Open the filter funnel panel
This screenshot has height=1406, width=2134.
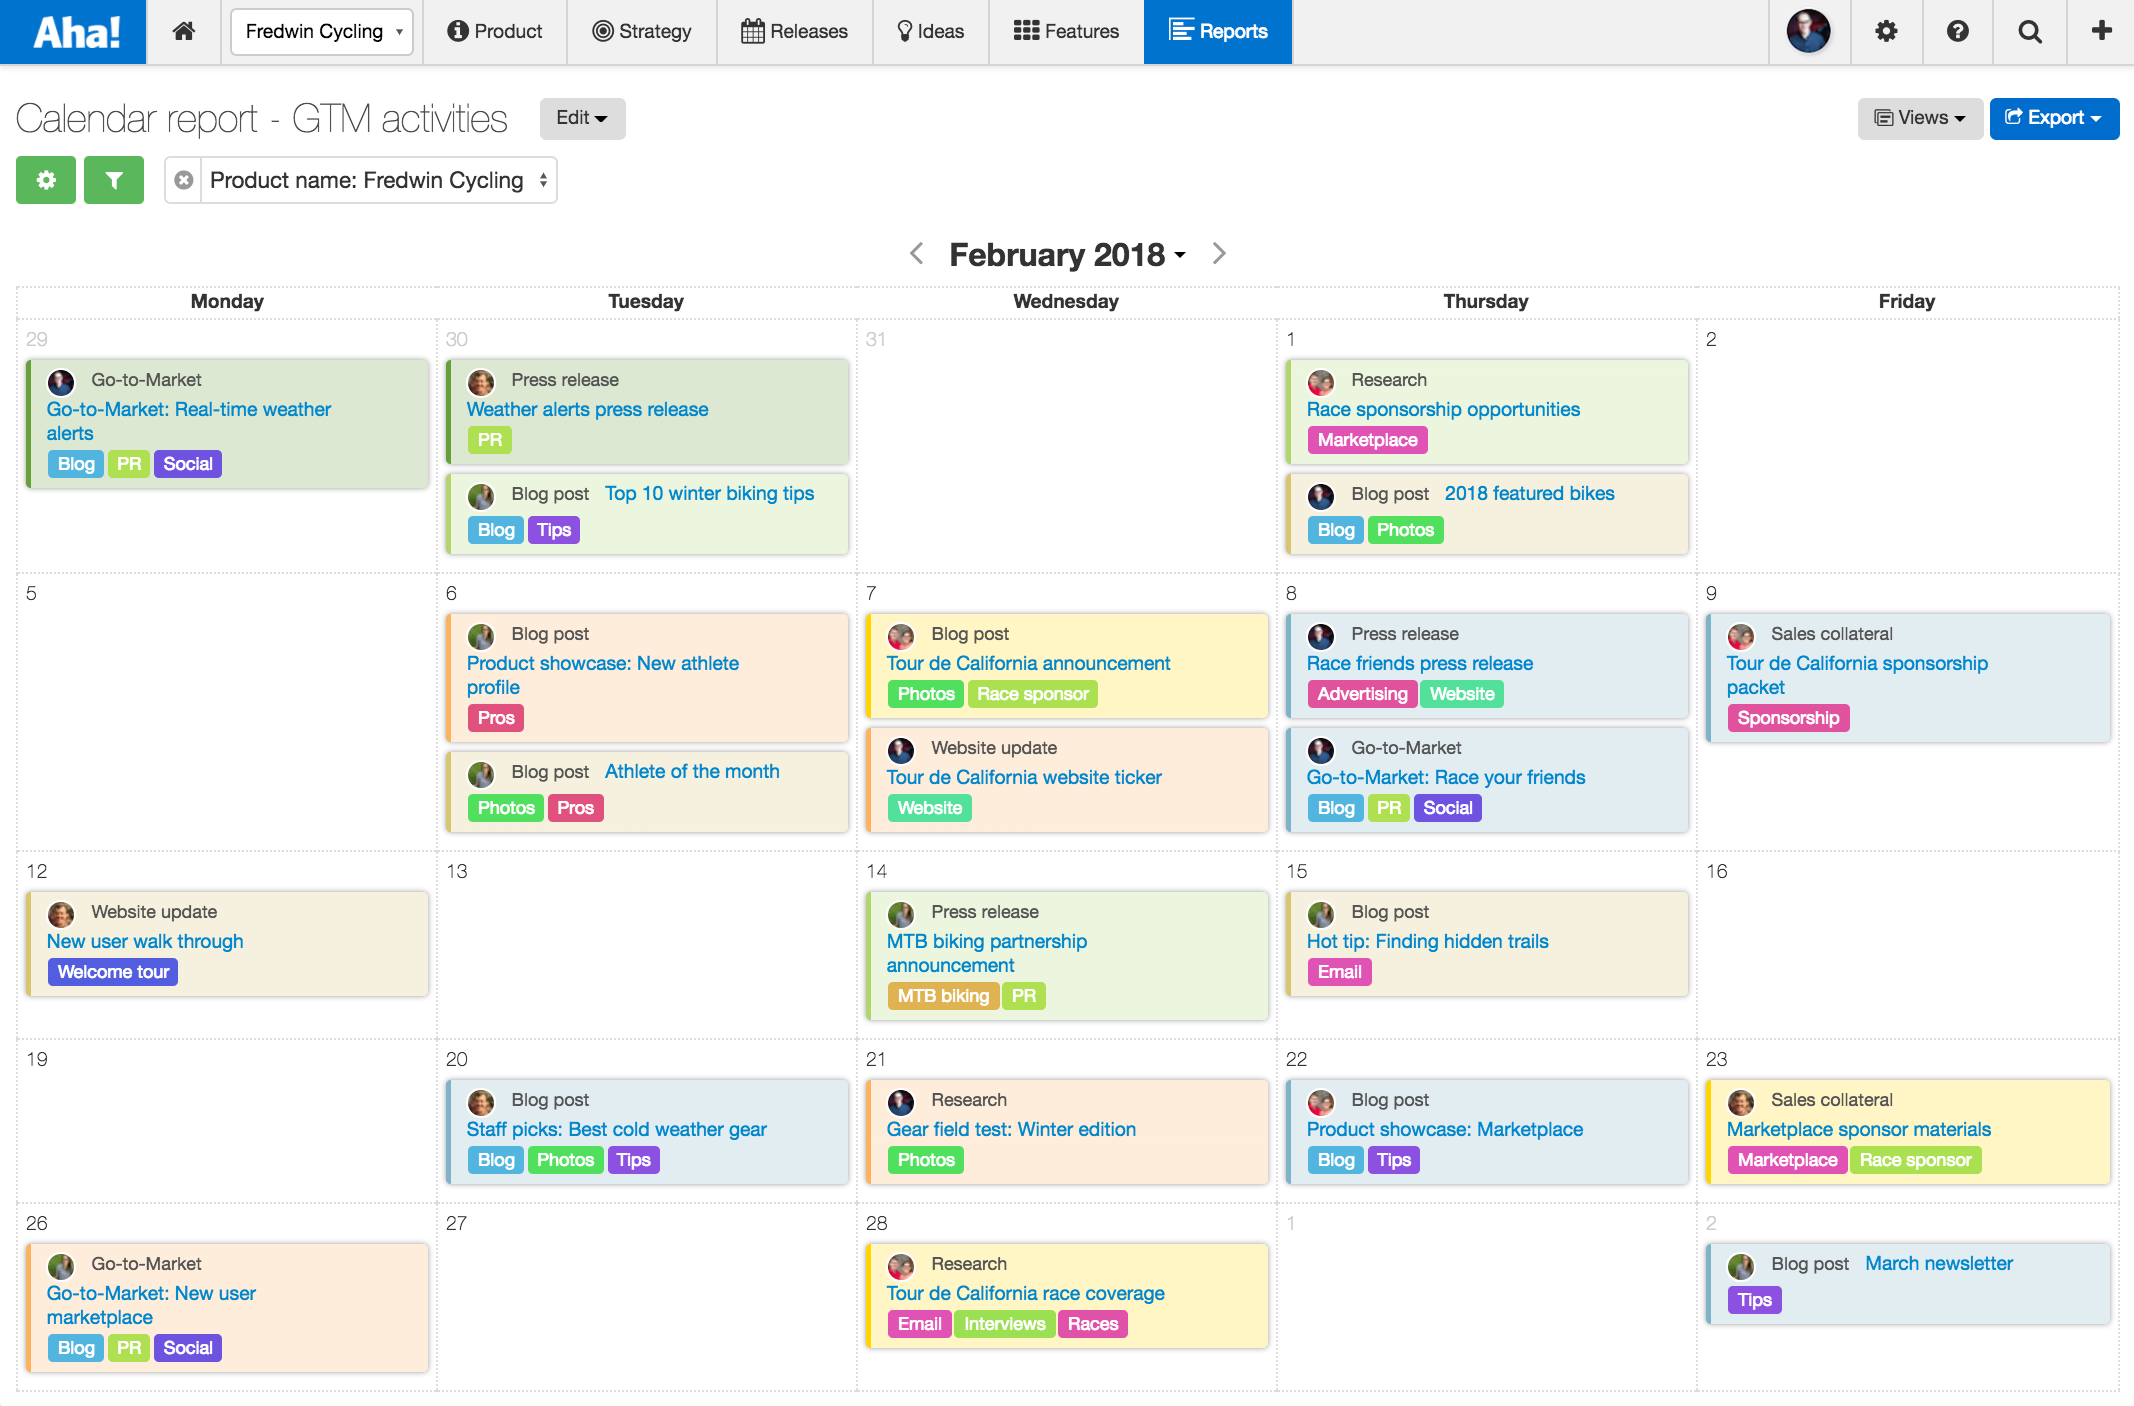[113, 181]
